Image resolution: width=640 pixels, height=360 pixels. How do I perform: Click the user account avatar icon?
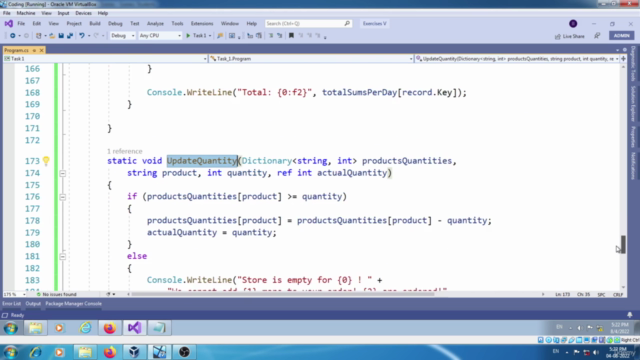[x=573, y=24]
